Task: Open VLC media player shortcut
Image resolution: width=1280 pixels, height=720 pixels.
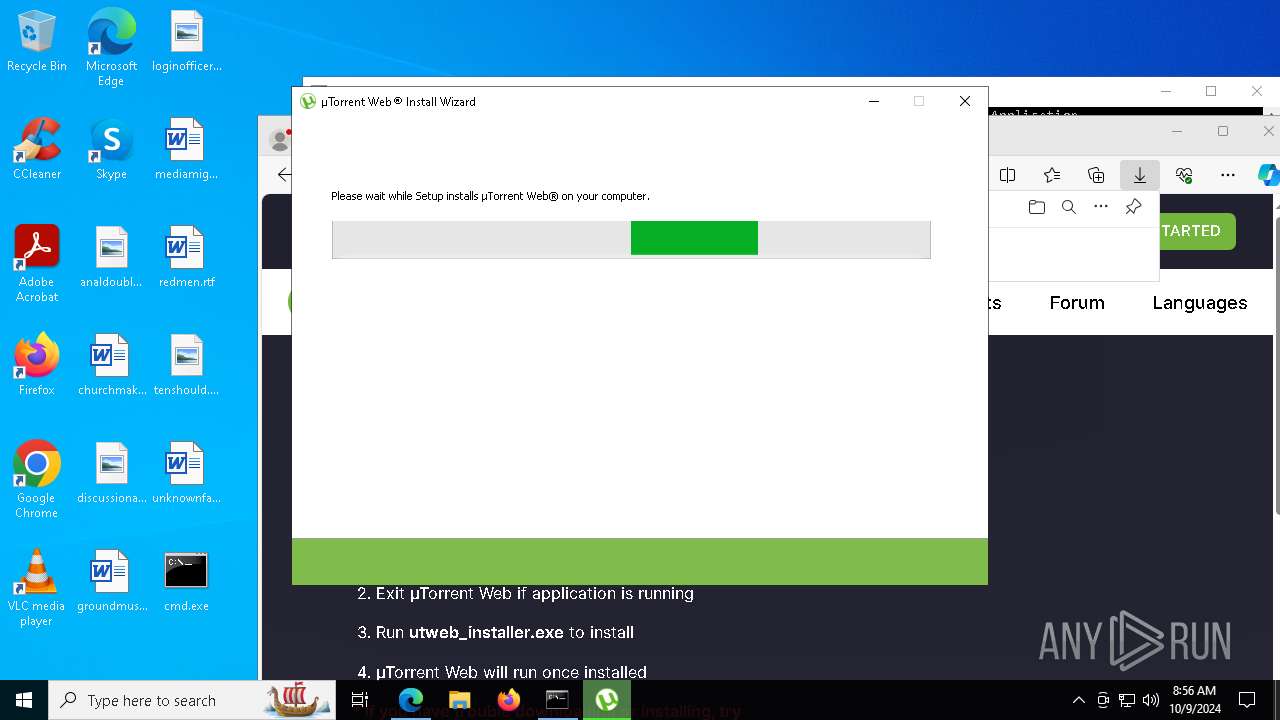Action: (x=37, y=588)
